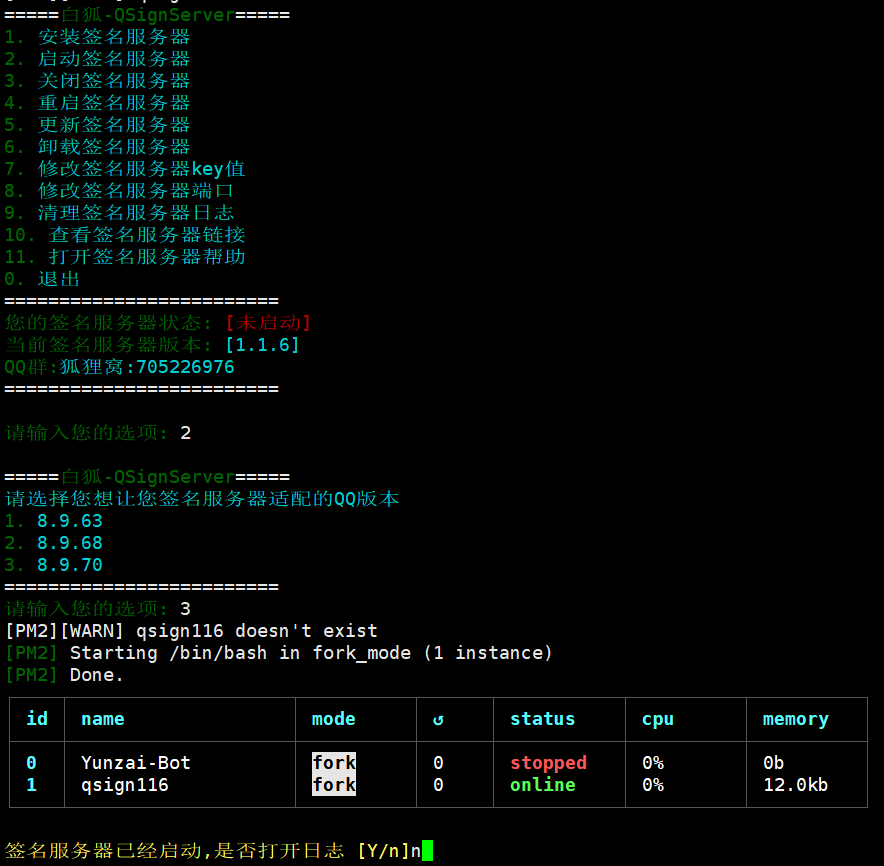Click the memory column header
Viewport: 884px width, 866px height.
coord(795,719)
